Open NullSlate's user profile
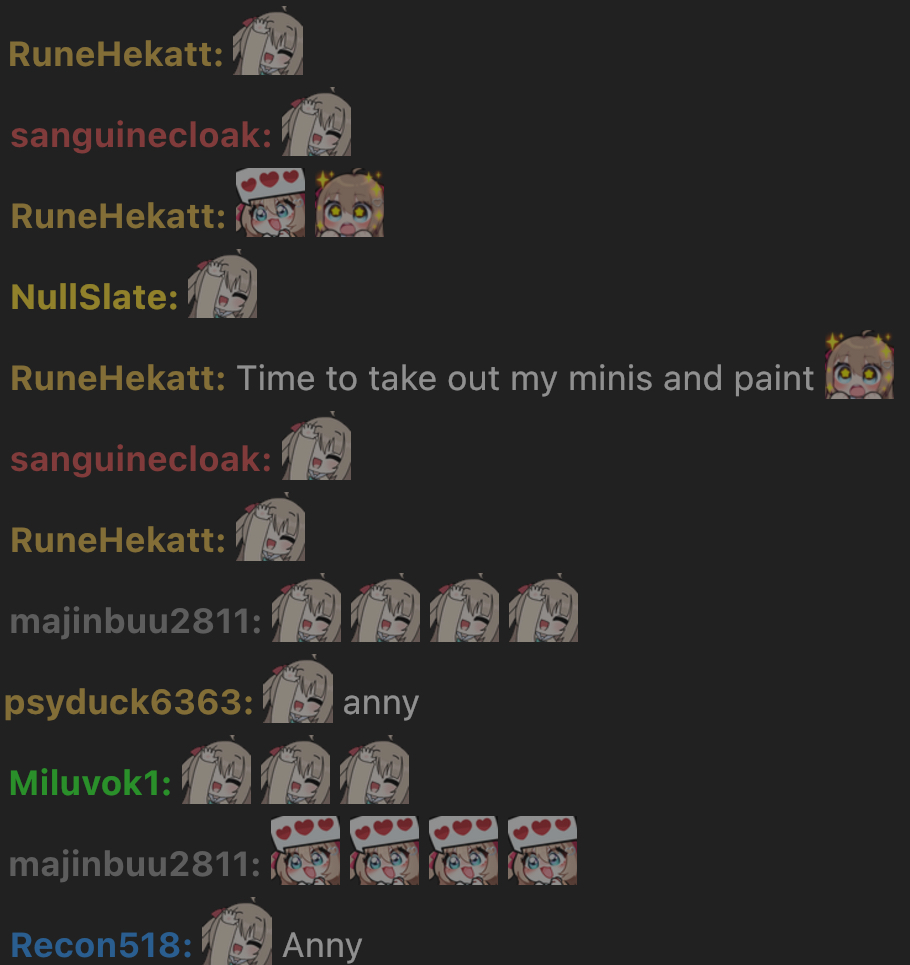The height and width of the screenshot is (965, 910). click(95, 297)
